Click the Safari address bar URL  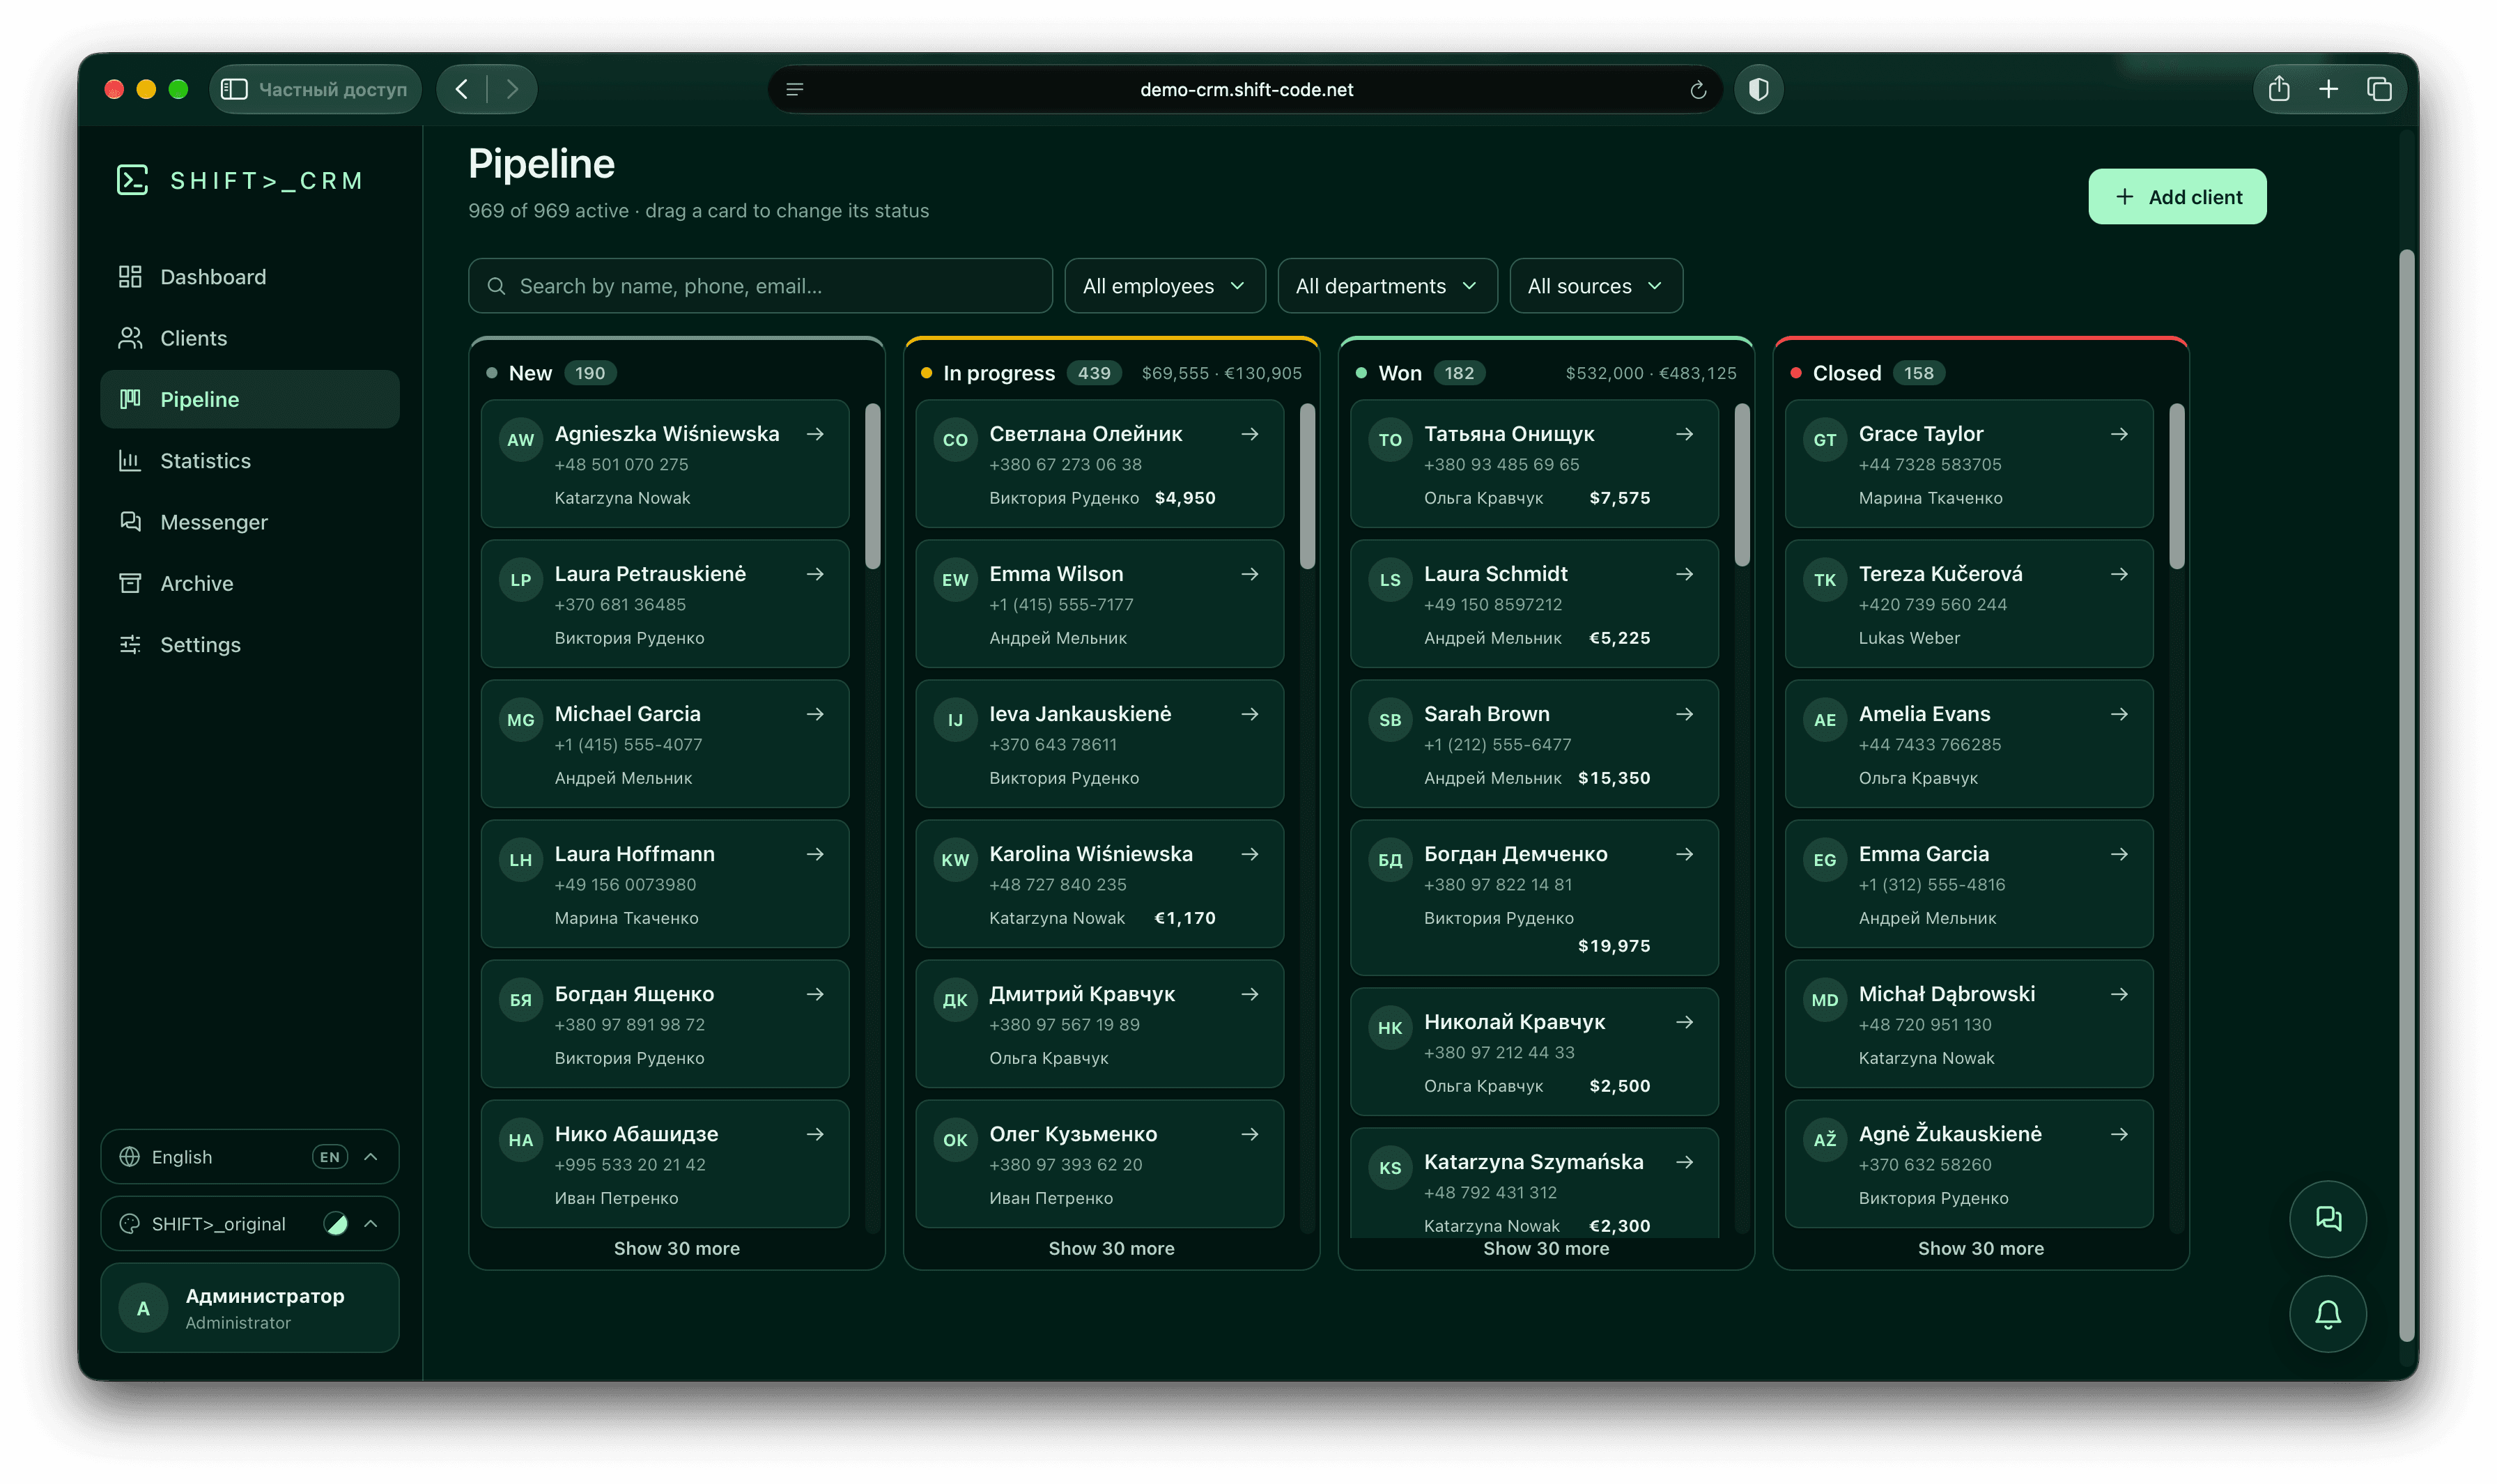click(1246, 90)
